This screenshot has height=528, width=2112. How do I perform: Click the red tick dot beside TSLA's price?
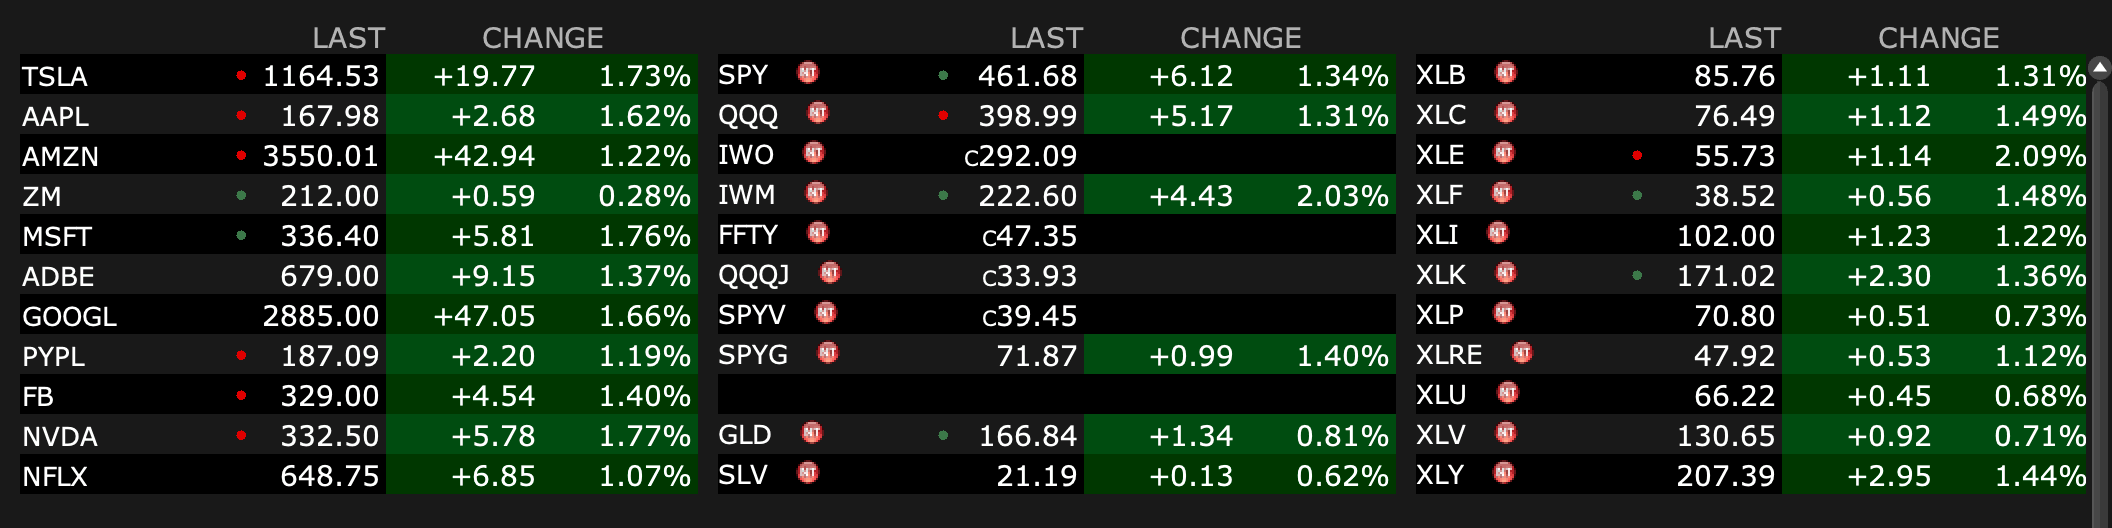(241, 75)
